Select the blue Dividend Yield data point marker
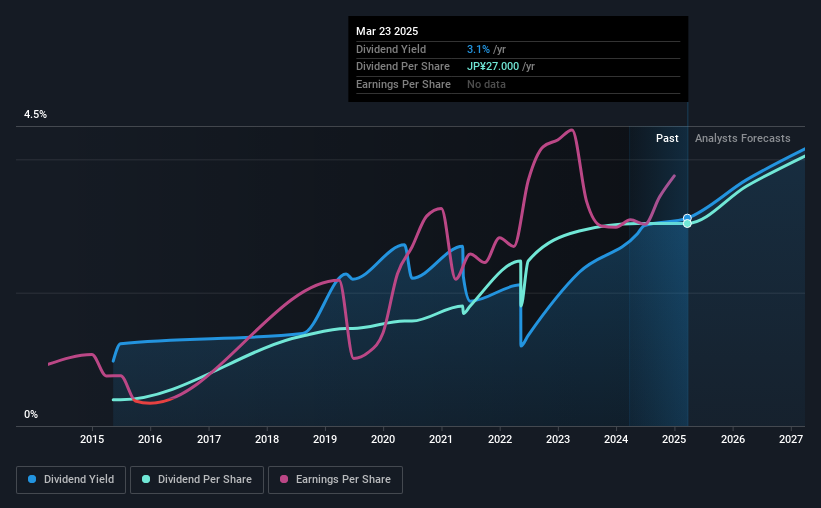Image resolution: width=821 pixels, height=508 pixels. point(687,218)
